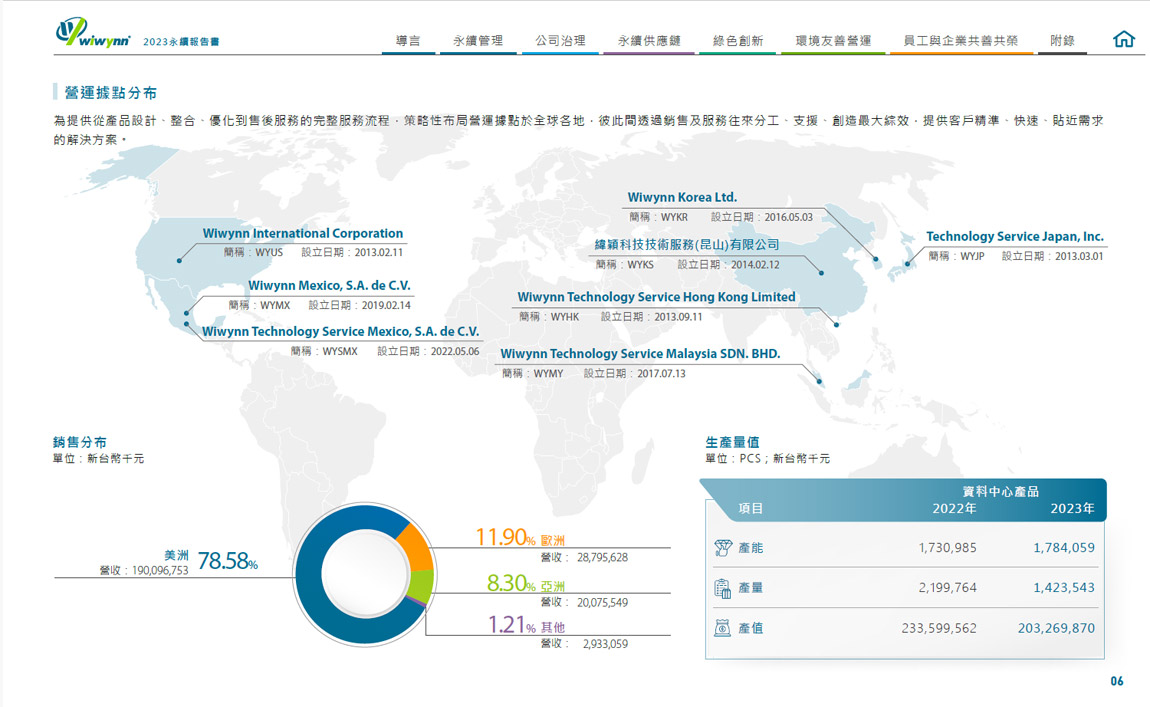This screenshot has width=1150, height=707.
Task: Click the Malaysia map location dot
Action: coord(820,380)
